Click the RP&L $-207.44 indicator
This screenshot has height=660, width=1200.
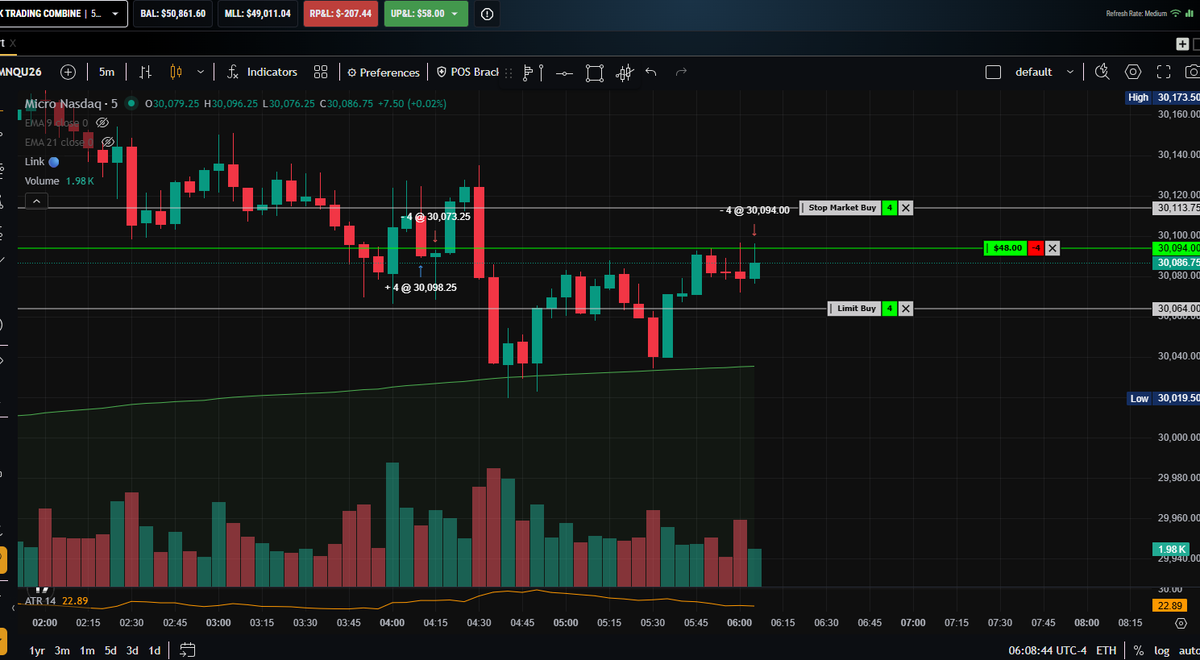339,14
